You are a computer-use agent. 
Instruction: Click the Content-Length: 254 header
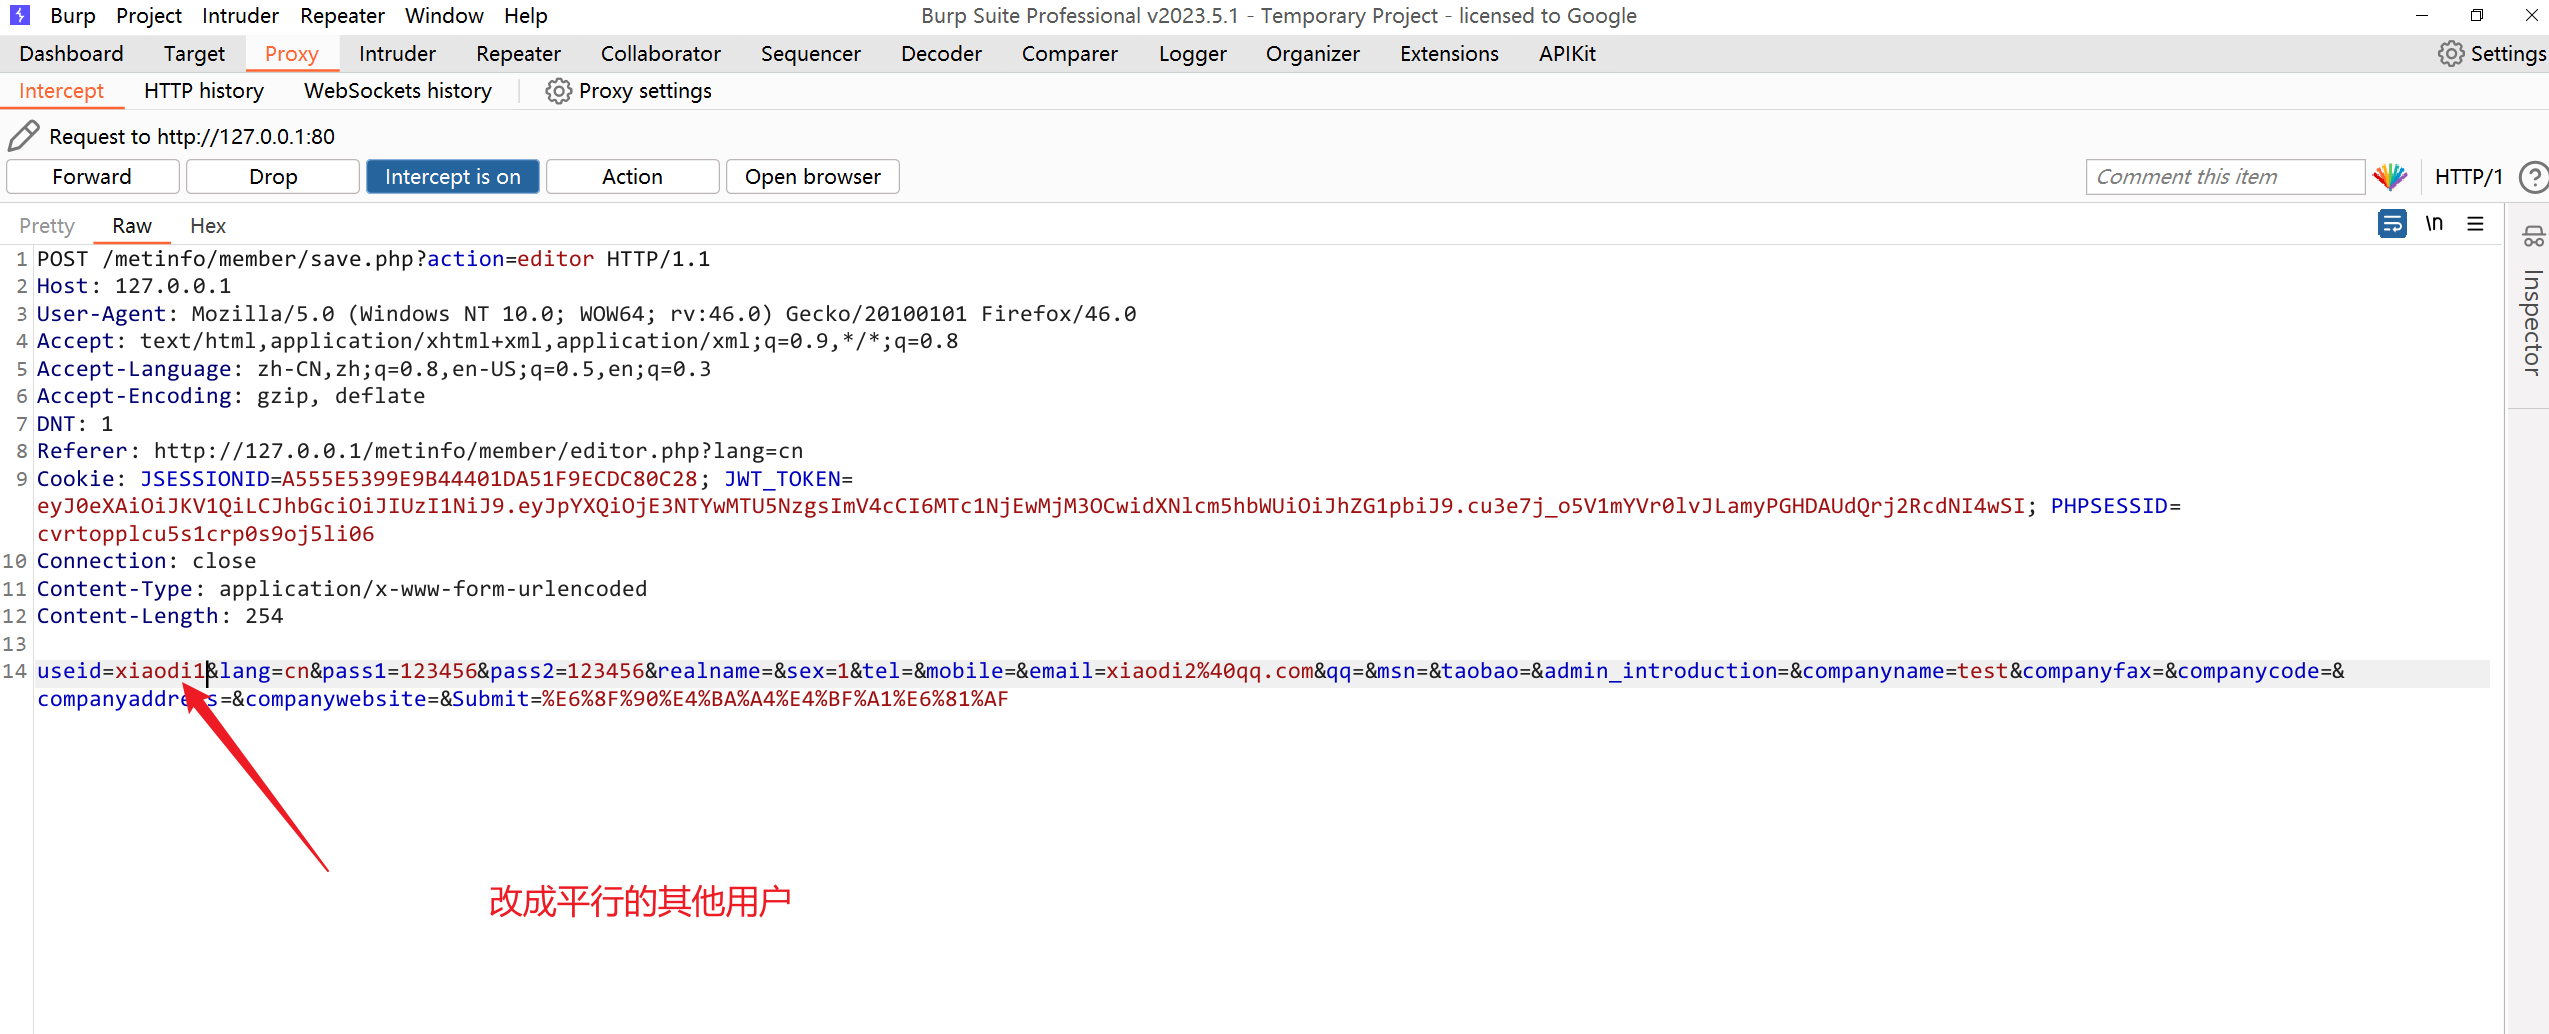click(x=160, y=616)
